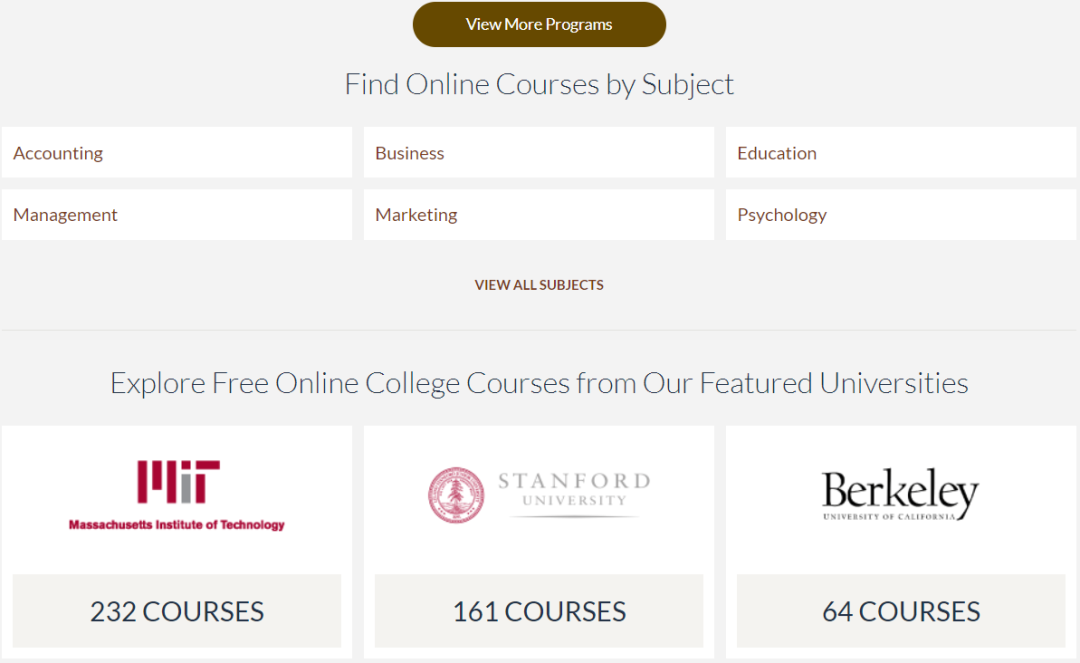Image resolution: width=1080 pixels, height=663 pixels.
Task: Pick the Psychology subject tile
Action: pyautogui.click(x=901, y=215)
